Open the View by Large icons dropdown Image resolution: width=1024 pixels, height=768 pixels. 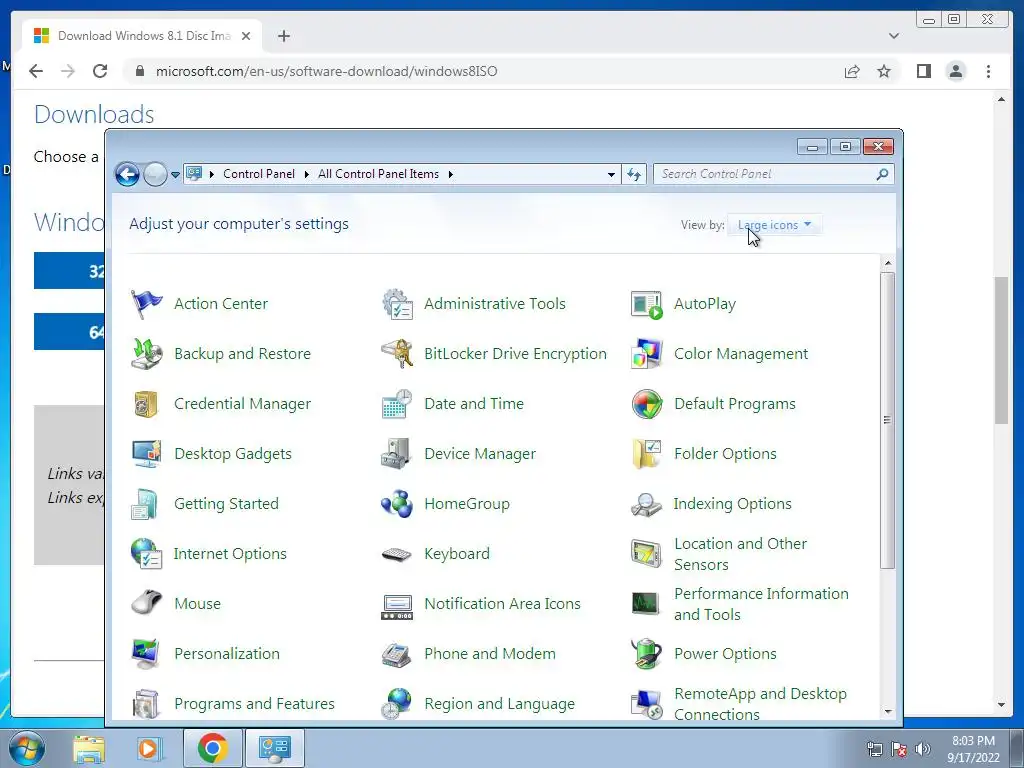[x=775, y=225]
